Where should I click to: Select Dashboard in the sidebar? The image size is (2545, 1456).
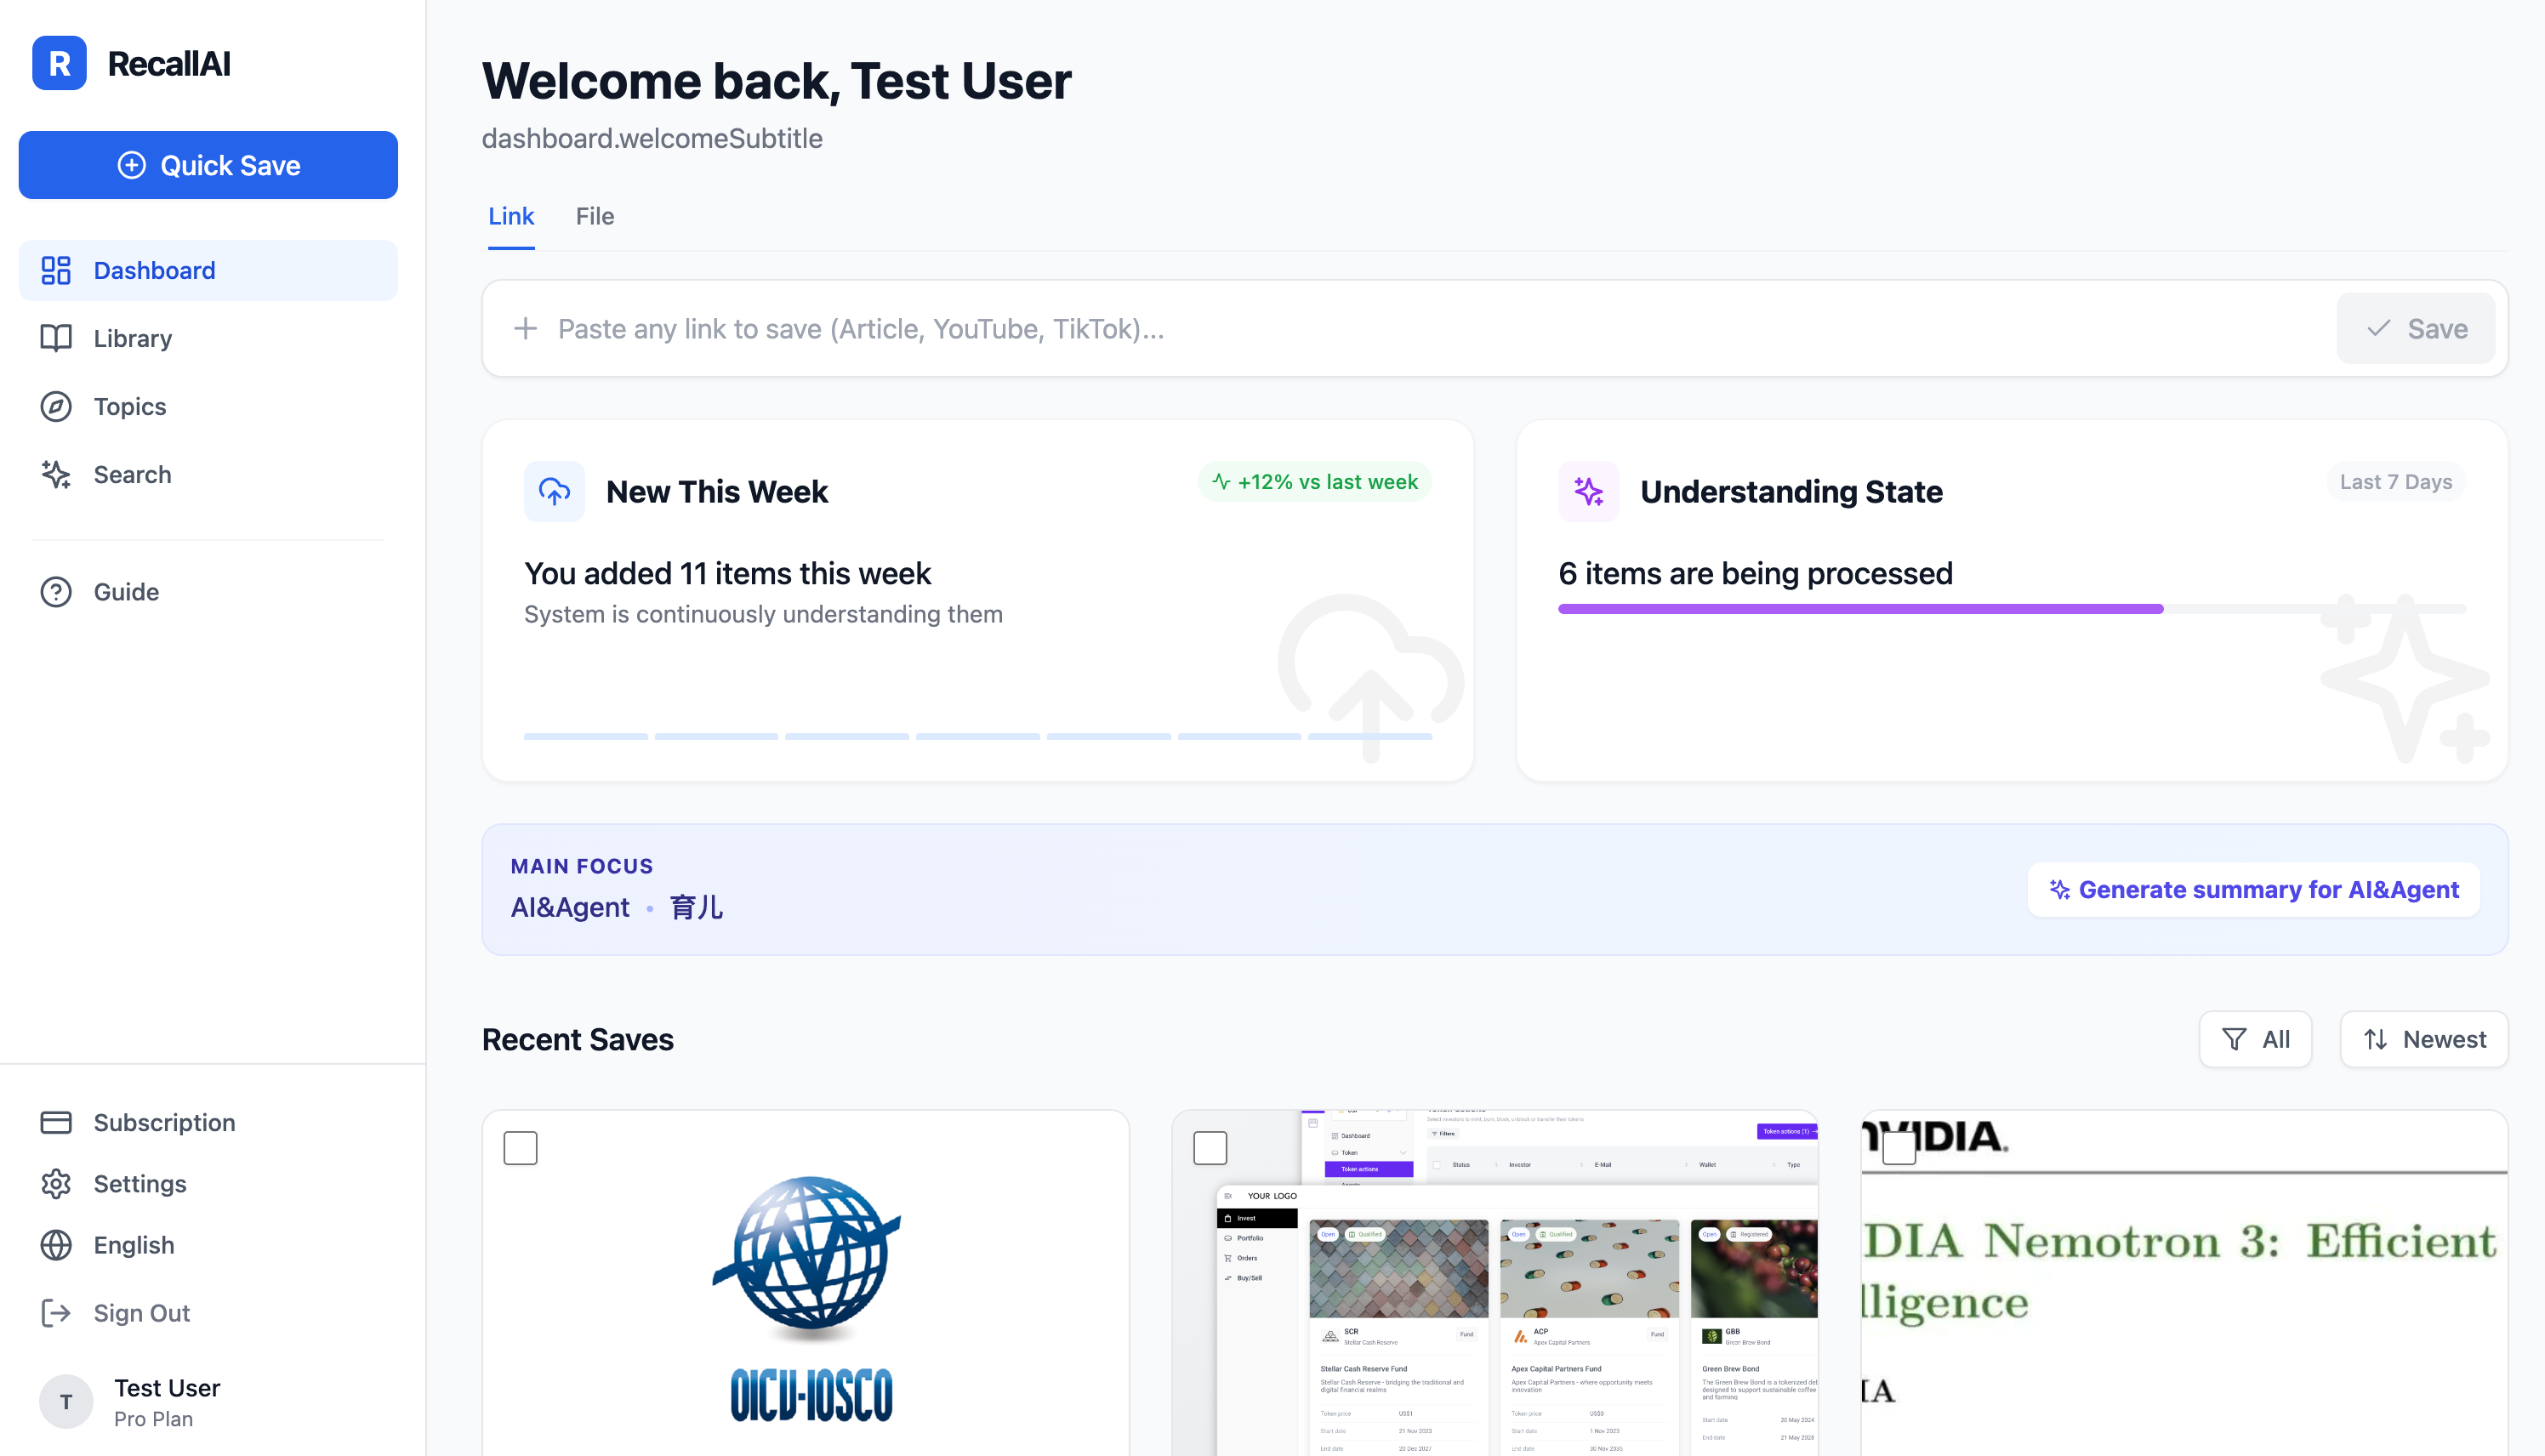pos(154,270)
